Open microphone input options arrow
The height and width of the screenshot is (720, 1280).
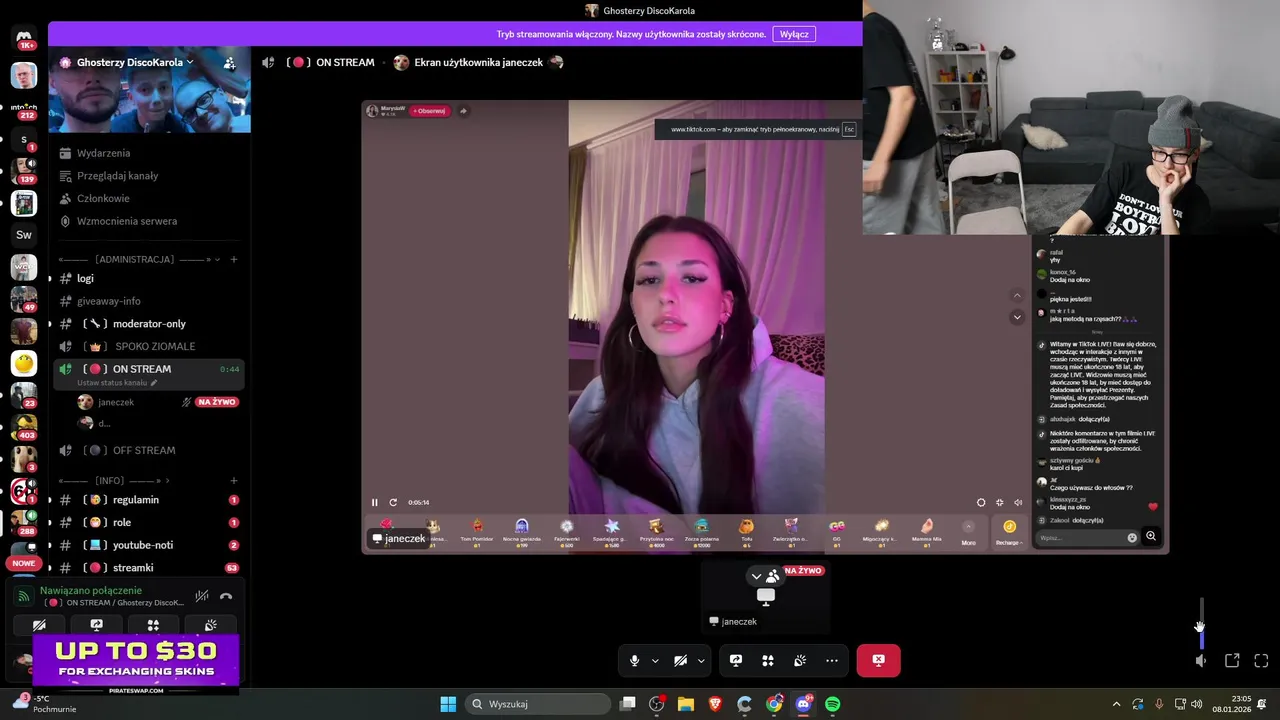[655, 661]
